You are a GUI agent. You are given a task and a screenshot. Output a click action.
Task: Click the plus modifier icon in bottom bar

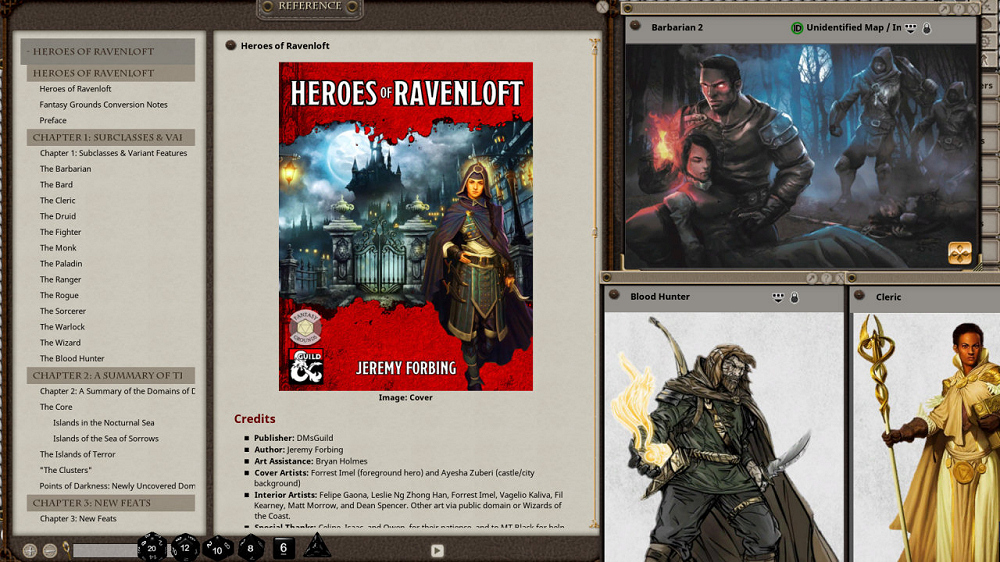pos(30,550)
